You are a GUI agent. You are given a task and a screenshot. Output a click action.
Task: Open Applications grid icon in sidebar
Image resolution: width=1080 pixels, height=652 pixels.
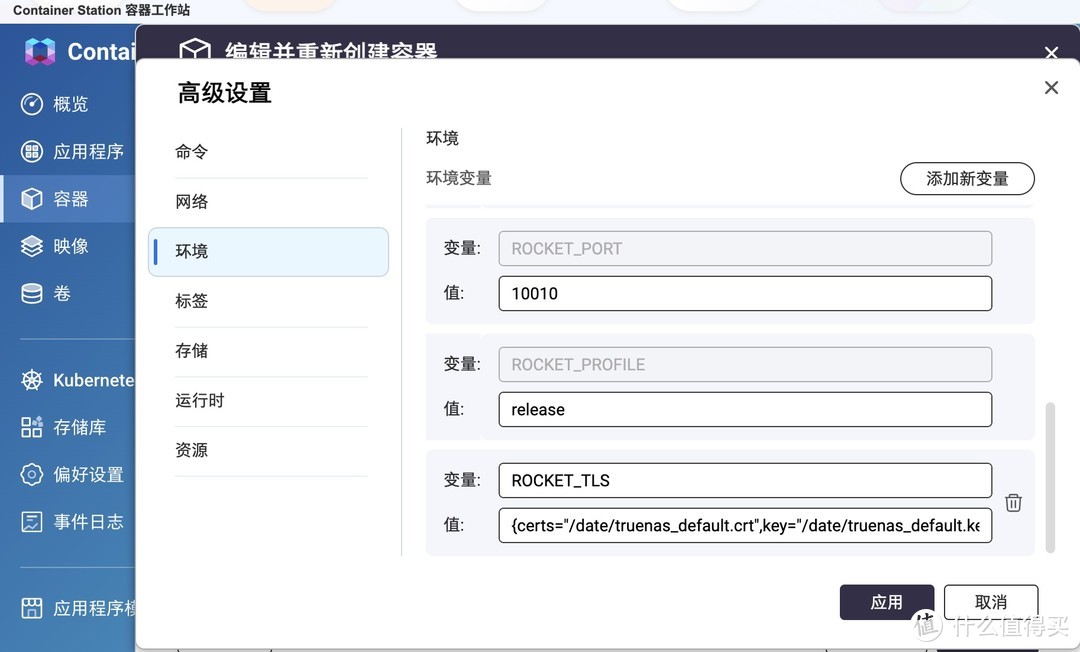32,151
